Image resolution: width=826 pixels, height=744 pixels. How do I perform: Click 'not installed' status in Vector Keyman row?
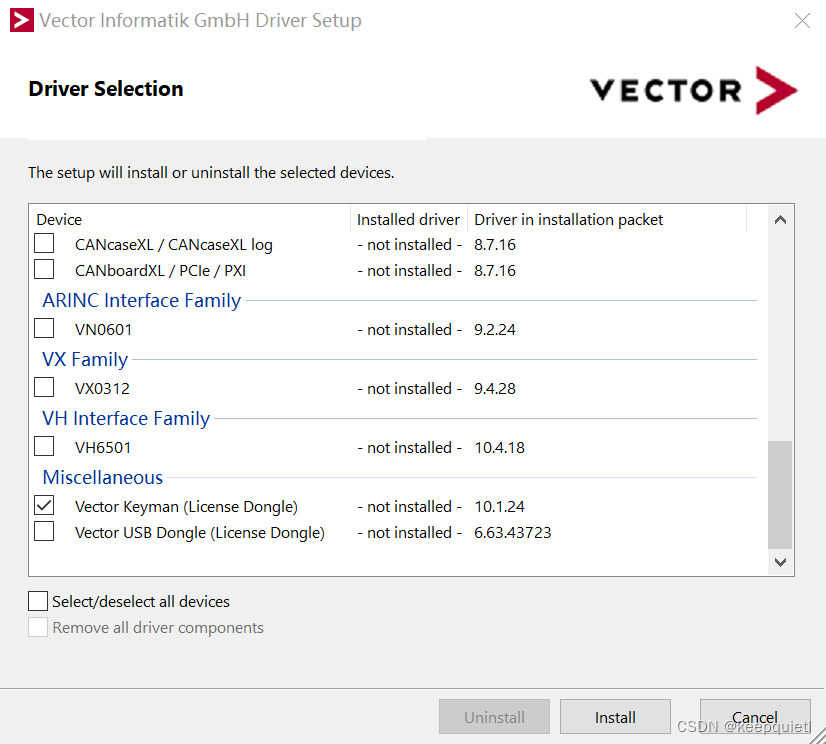pyautogui.click(x=409, y=506)
